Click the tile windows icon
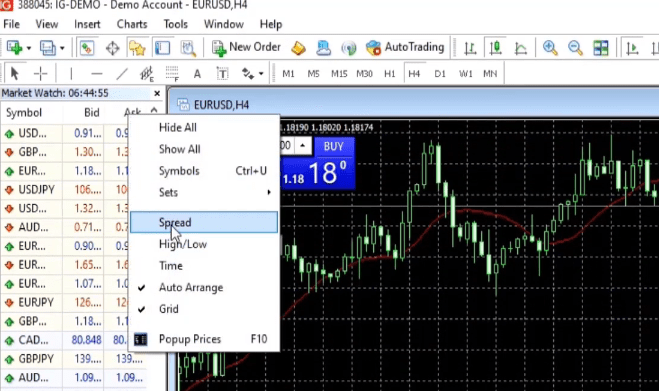659x391 pixels. click(x=601, y=48)
